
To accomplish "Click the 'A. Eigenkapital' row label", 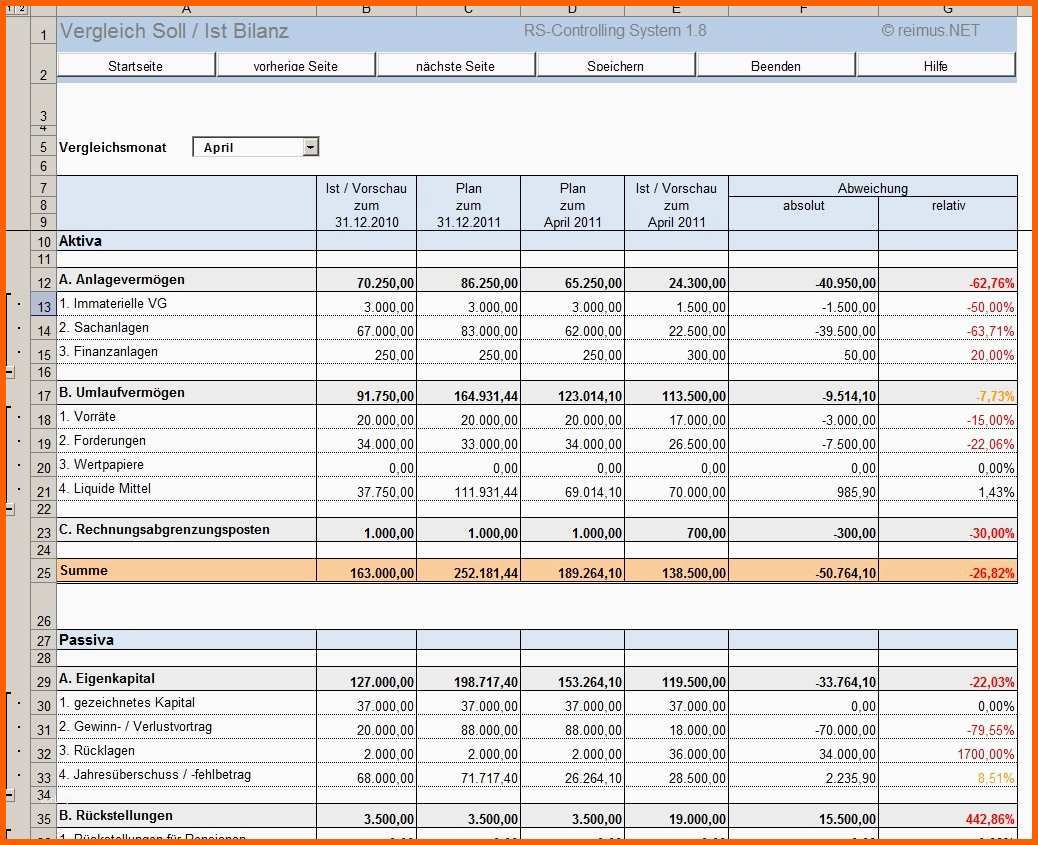I will [107, 678].
